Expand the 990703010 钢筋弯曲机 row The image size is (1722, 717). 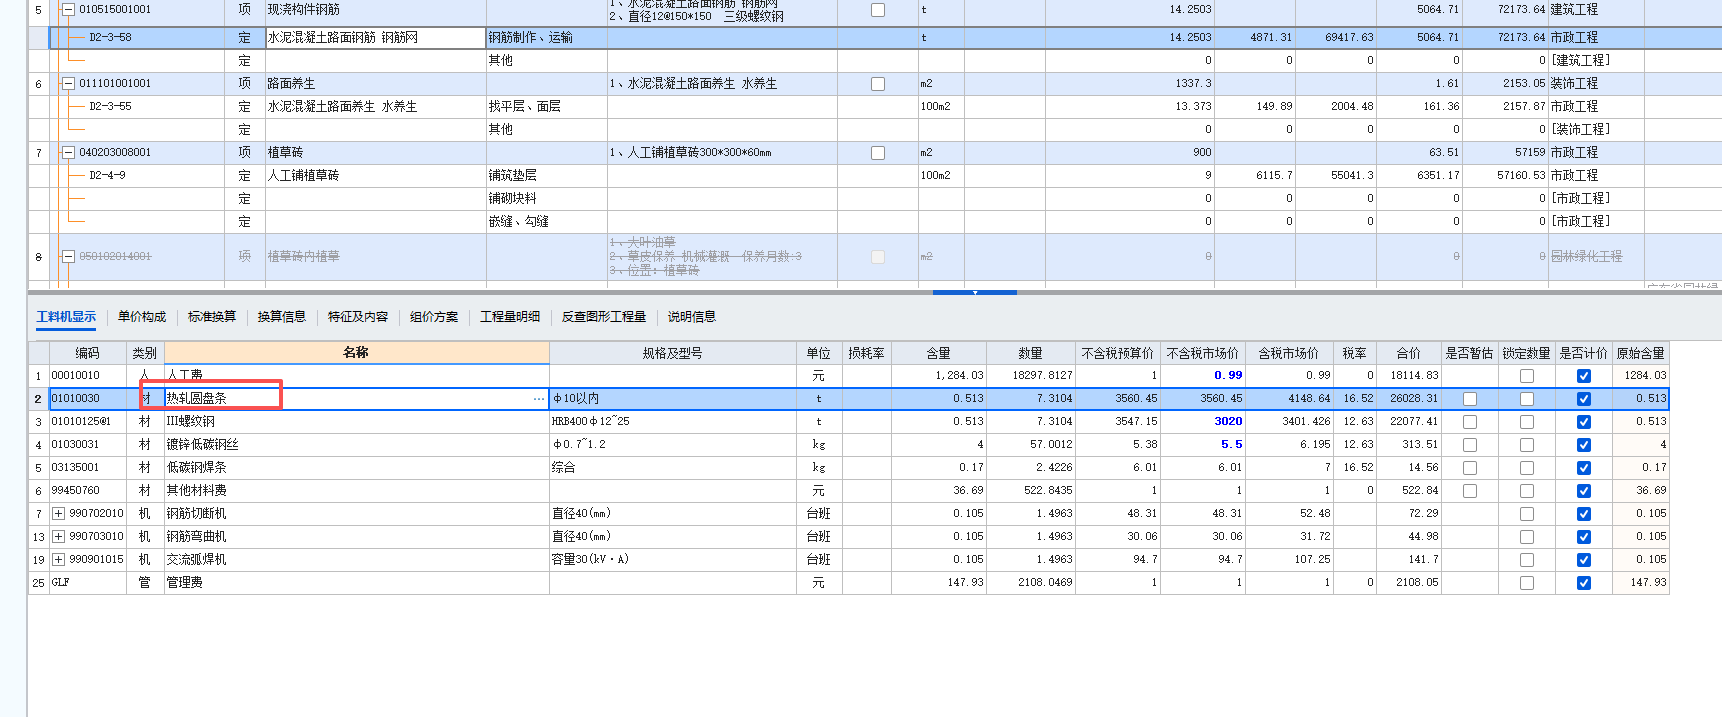pos(59,537)
